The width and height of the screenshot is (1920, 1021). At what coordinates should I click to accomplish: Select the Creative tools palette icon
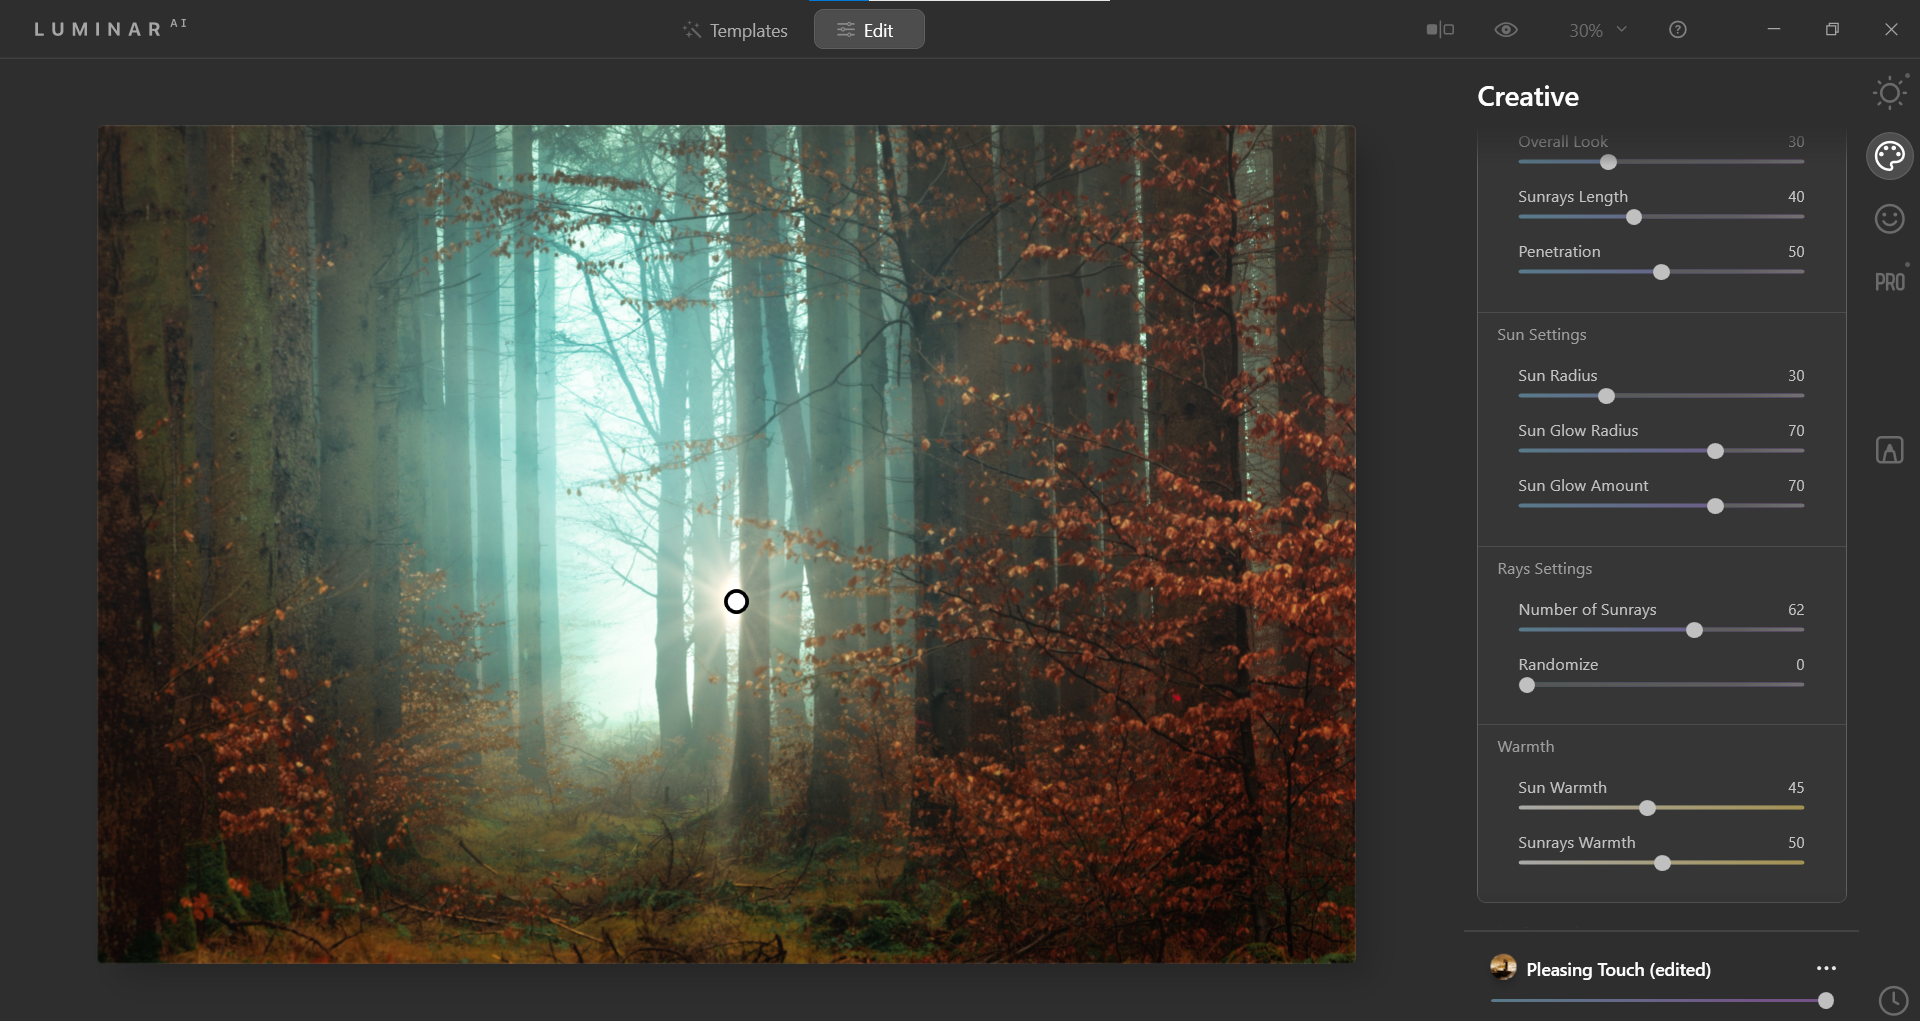coord(1889,156)
